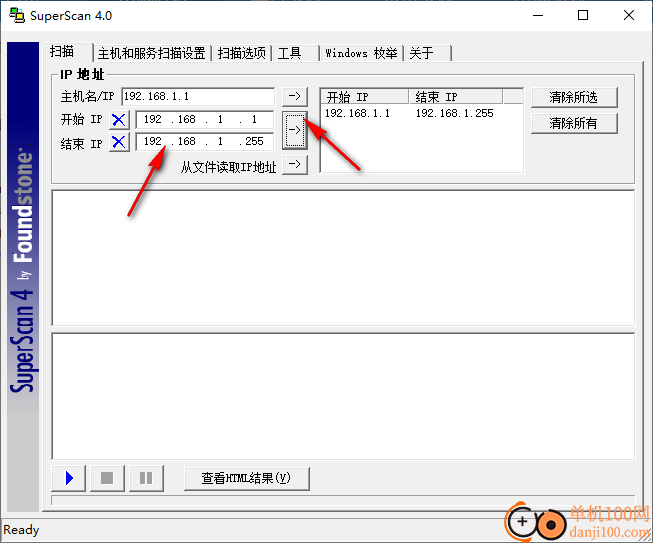Open the 主机和服务扫描设置 tab

152,53
